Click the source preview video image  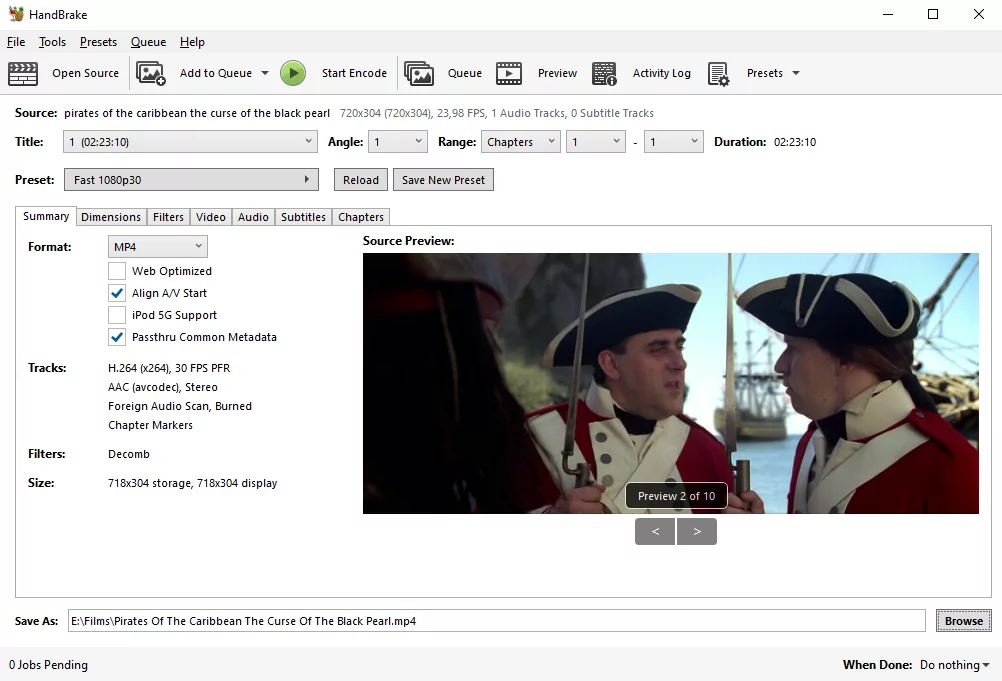(670, 383)
